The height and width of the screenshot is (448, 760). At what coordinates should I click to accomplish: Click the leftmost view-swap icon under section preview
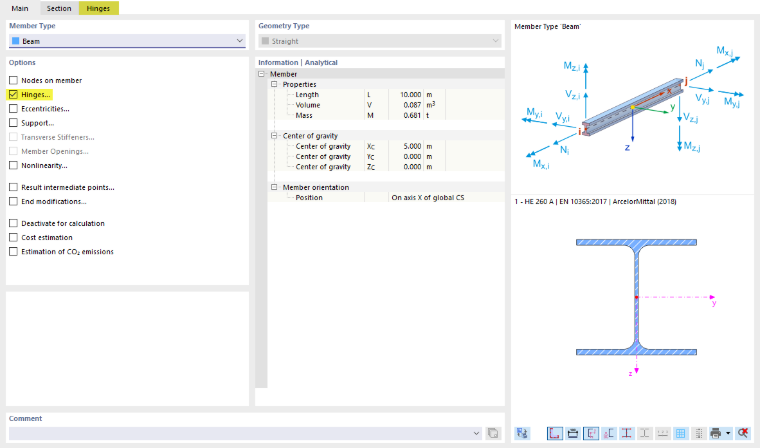(x=522, y=433)
